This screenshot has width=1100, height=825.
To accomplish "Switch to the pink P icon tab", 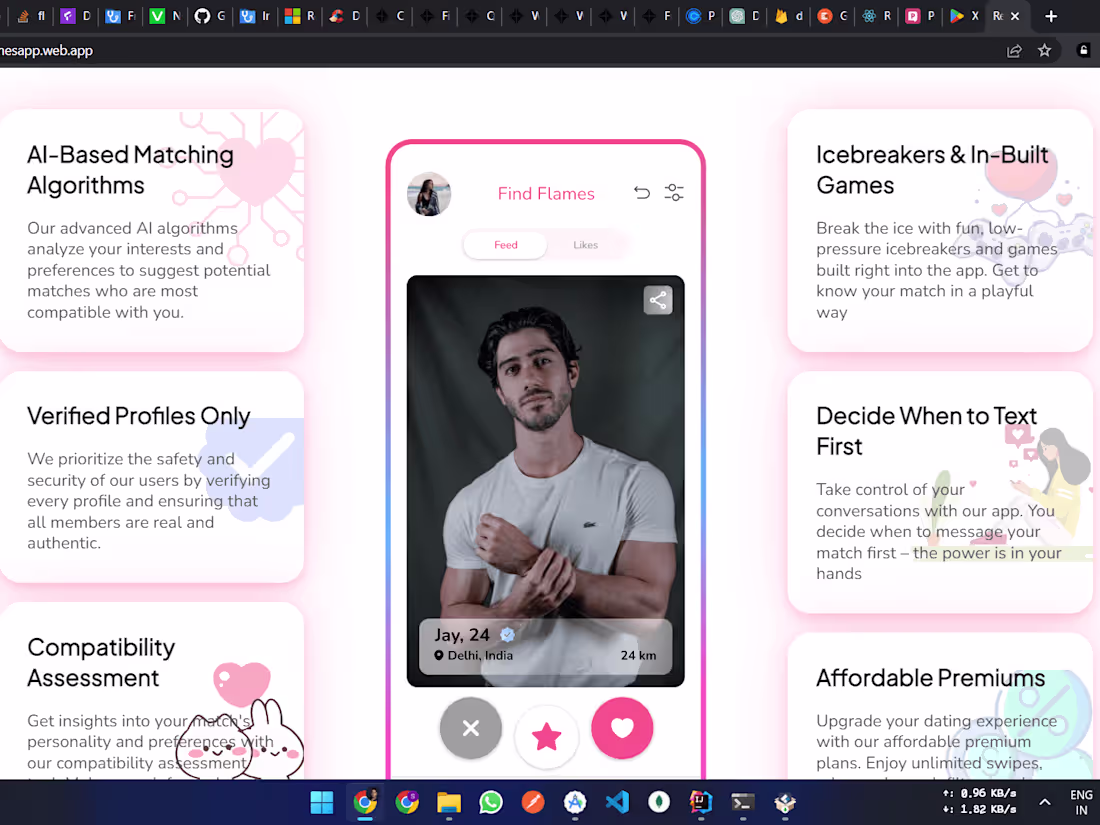I will (920, 16).
